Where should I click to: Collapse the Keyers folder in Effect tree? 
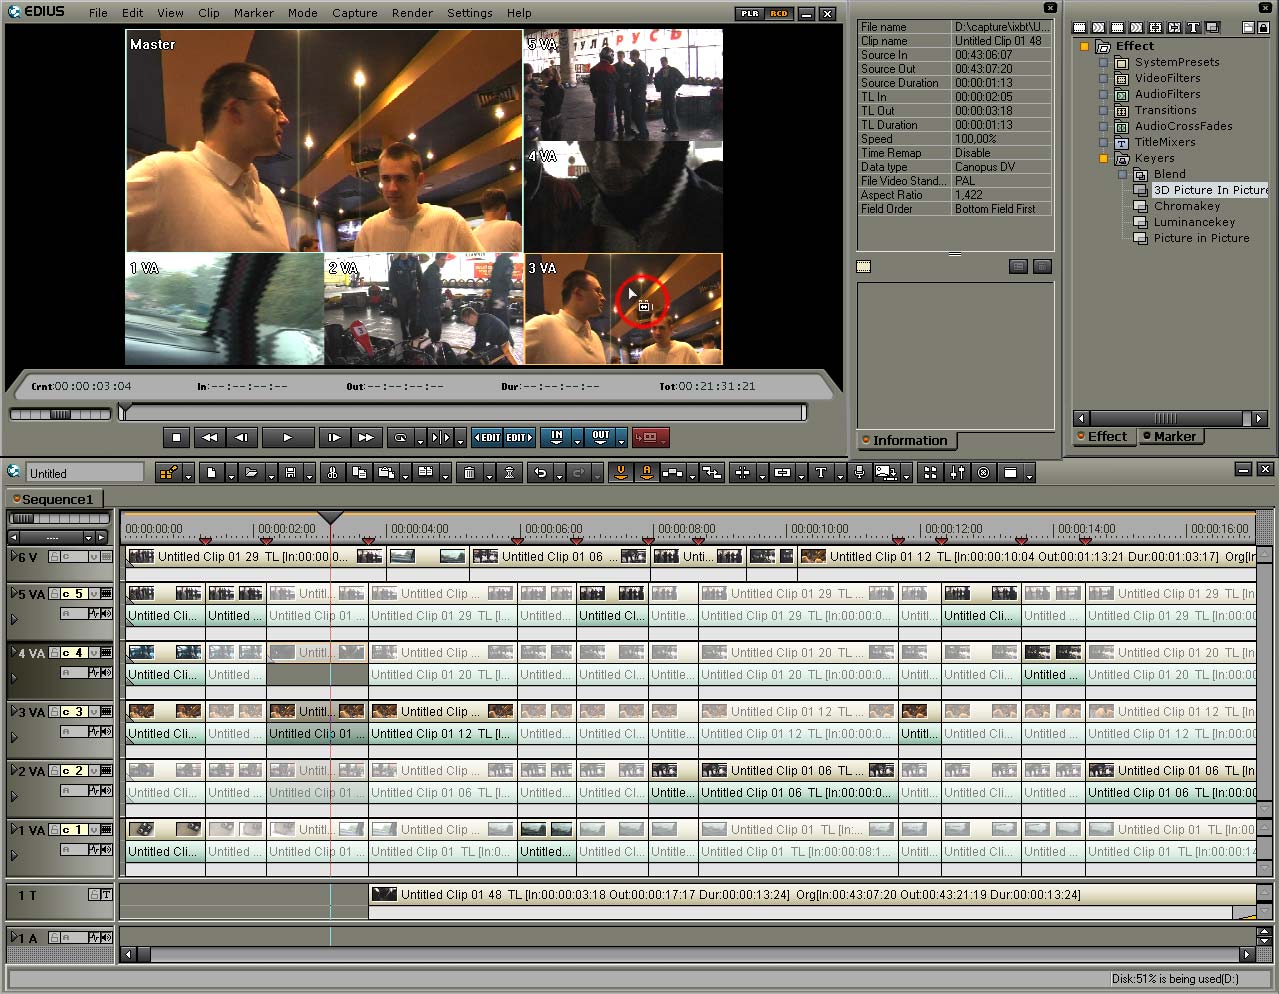(1104, 158)
